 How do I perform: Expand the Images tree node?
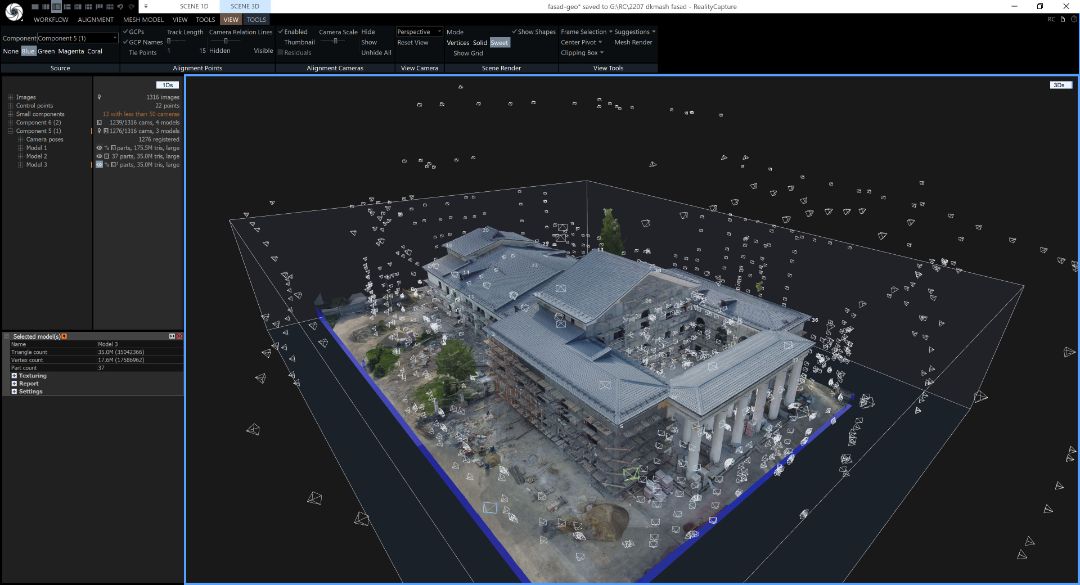click(10, 97)
